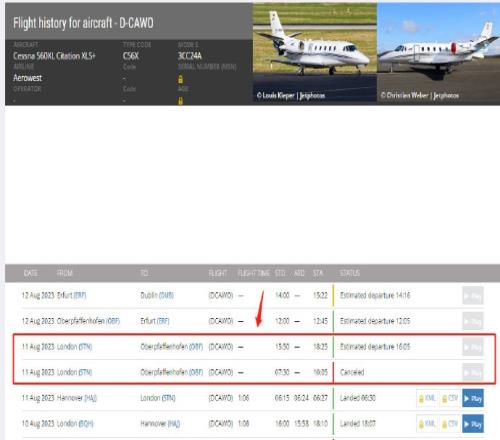Click the FLIGHT TIME column header
500x440 pixels.
pyautogui.click(x=254, y=273)
